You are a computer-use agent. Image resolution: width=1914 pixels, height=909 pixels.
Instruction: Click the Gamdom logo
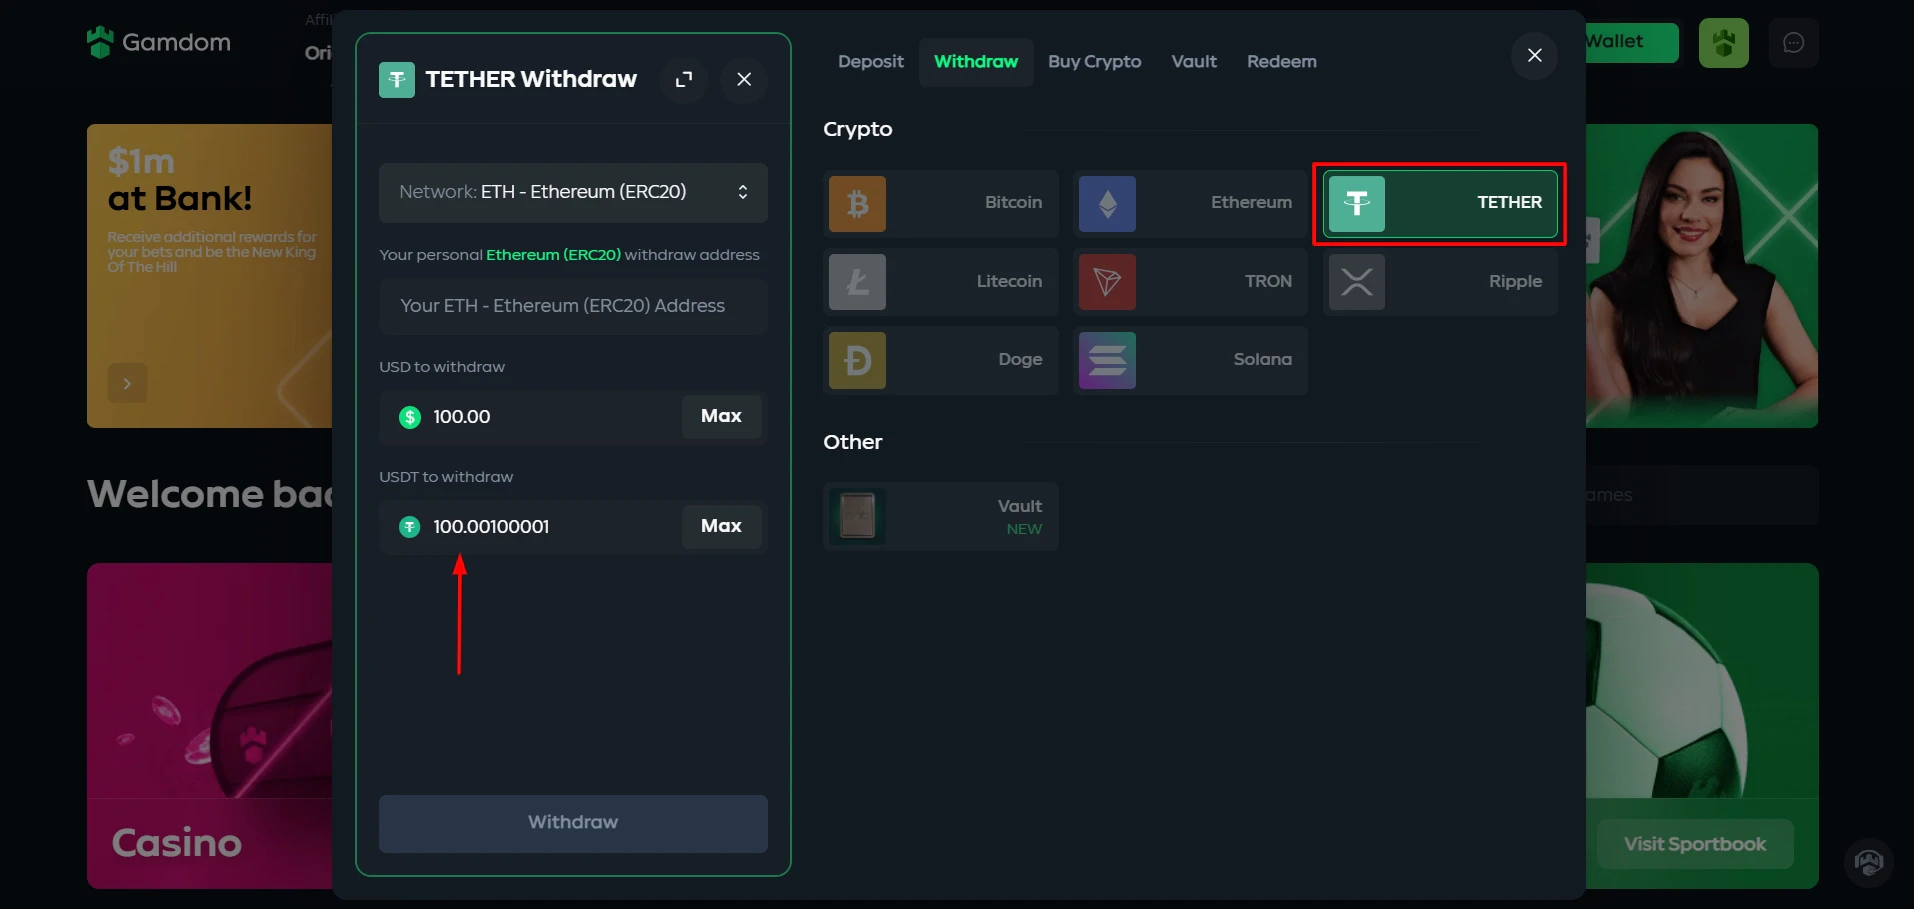(x=159, y=42)
